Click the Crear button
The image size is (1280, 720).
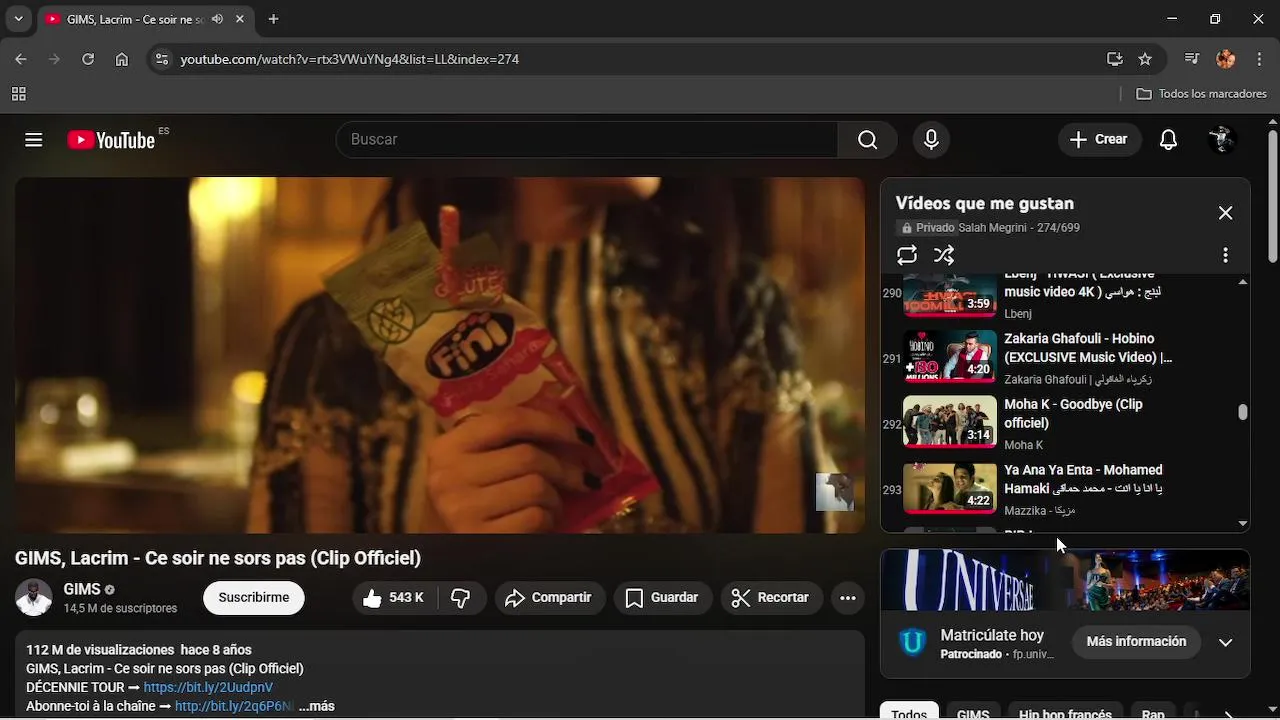1099,140
